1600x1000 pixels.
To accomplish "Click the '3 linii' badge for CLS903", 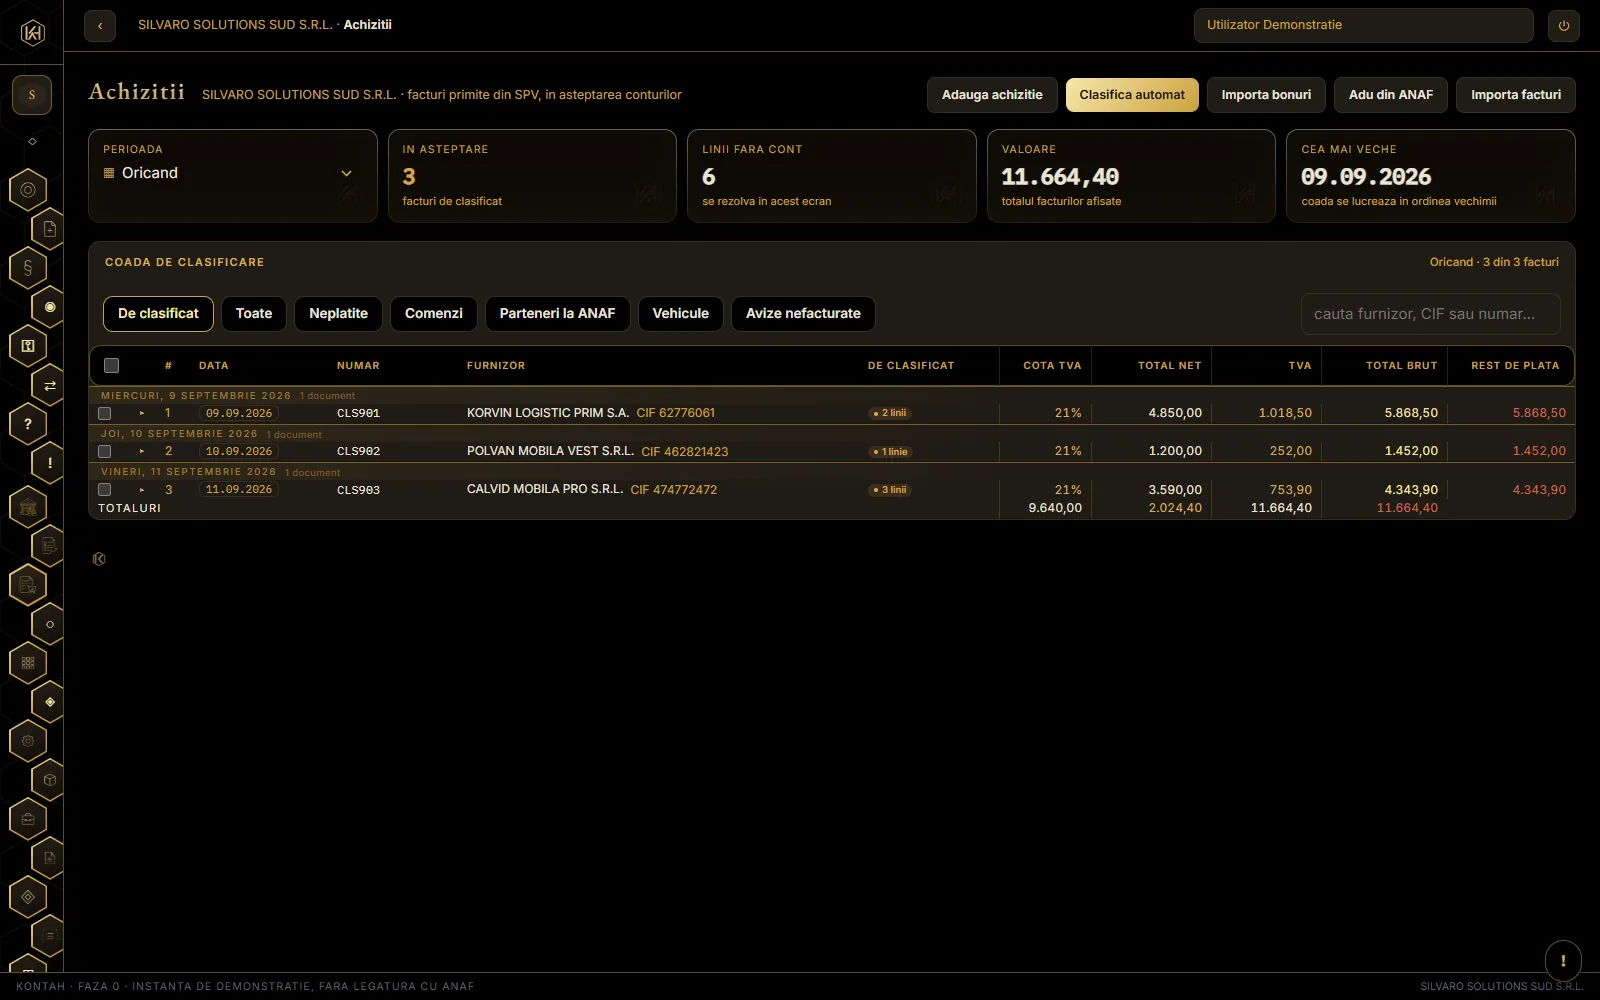I will tap(890, 490).
